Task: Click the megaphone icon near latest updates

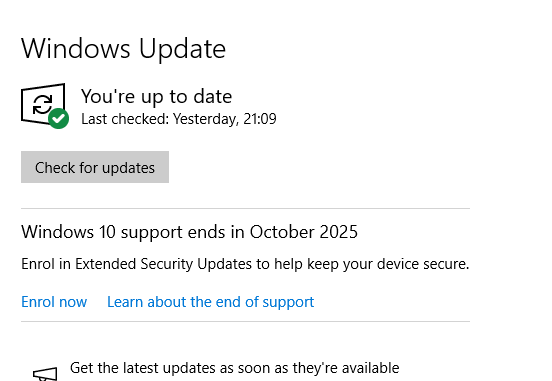Action: point(45,374)
